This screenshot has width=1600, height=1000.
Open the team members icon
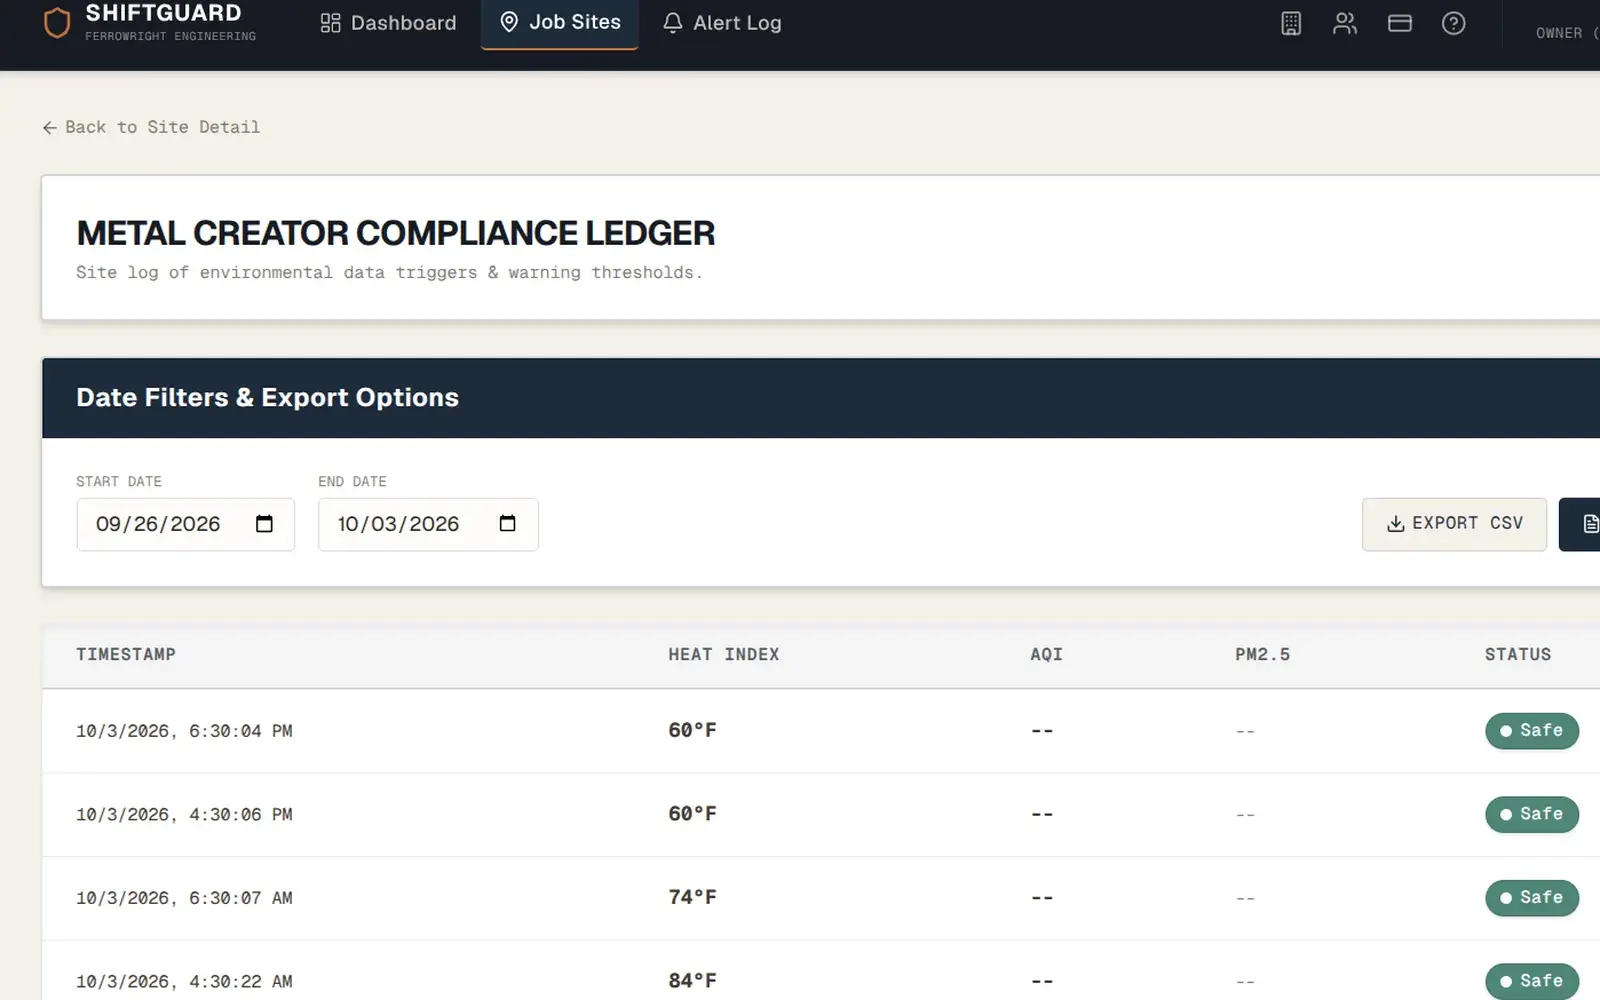(1345, 23)
